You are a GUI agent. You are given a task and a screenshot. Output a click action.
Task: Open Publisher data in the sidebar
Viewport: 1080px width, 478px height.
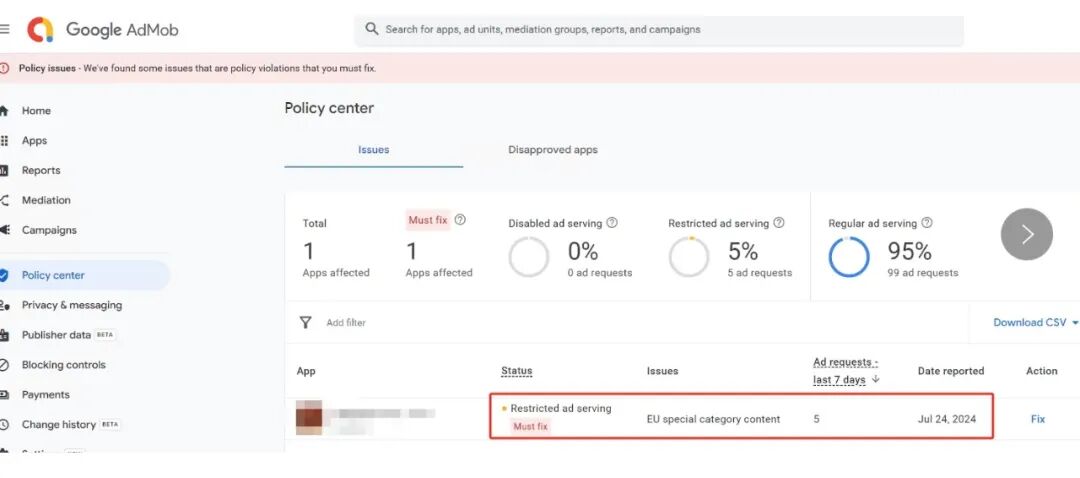(56, 335)
